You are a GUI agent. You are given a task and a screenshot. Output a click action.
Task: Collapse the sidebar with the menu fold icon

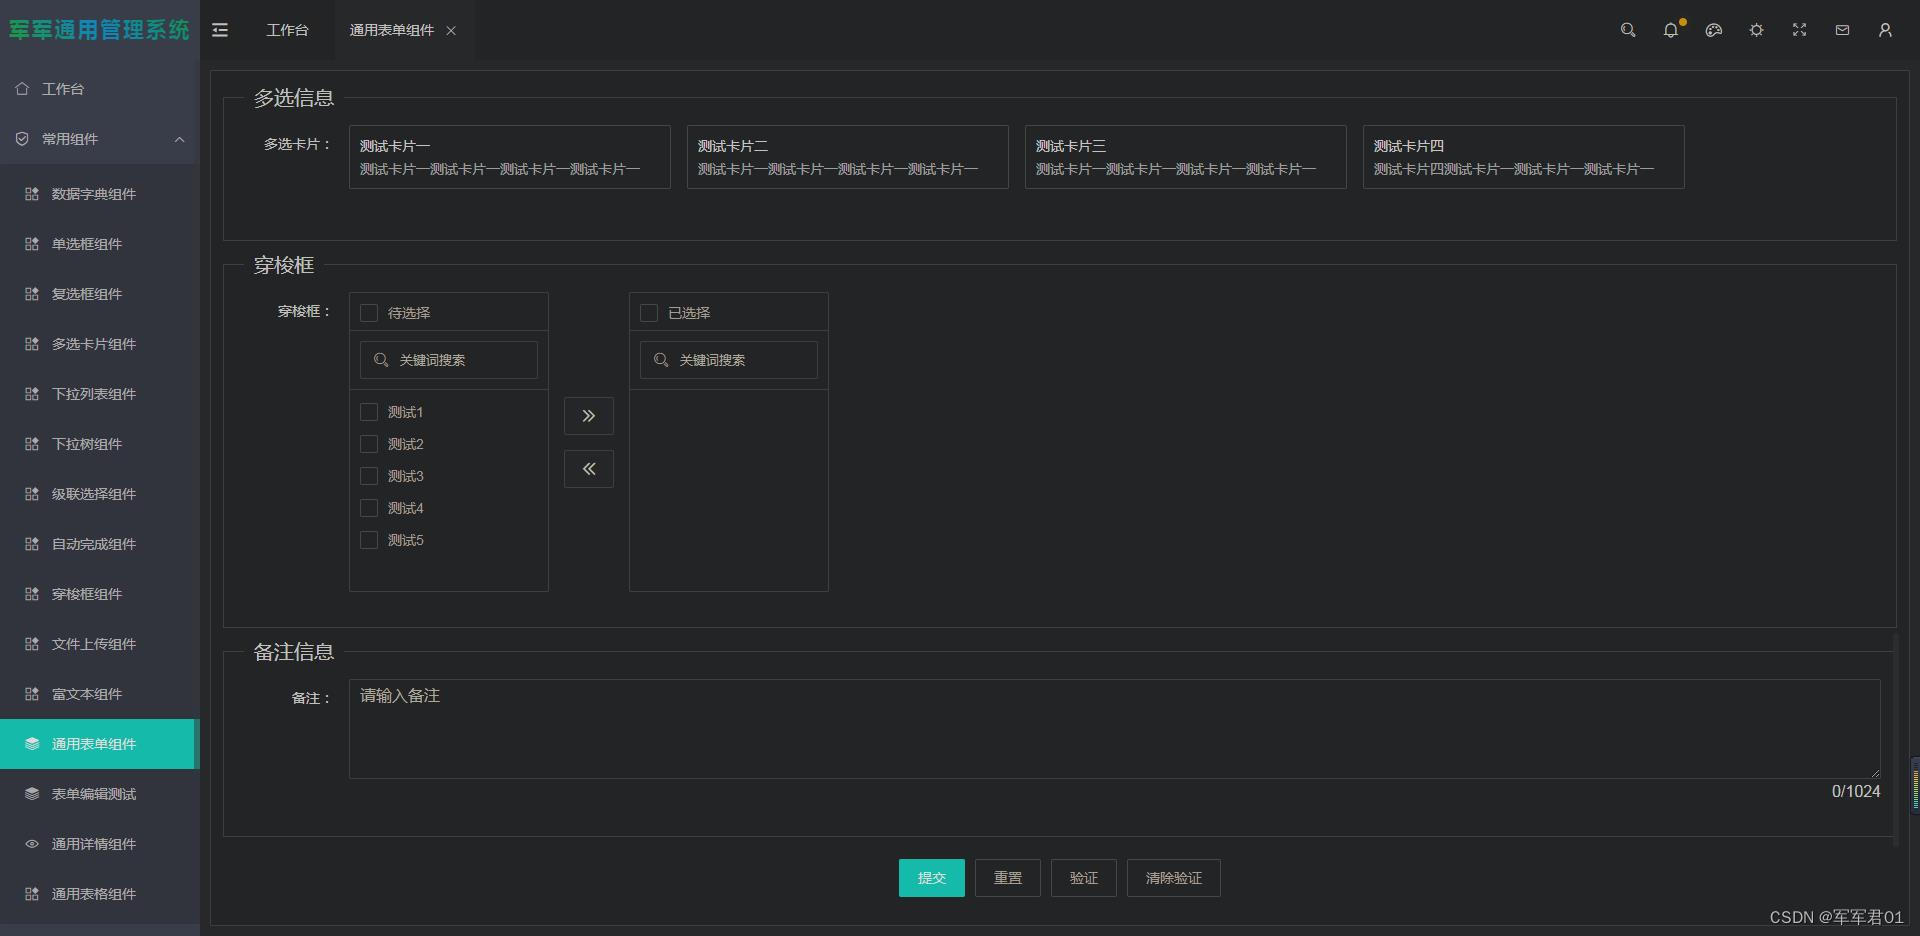[220, 30]
